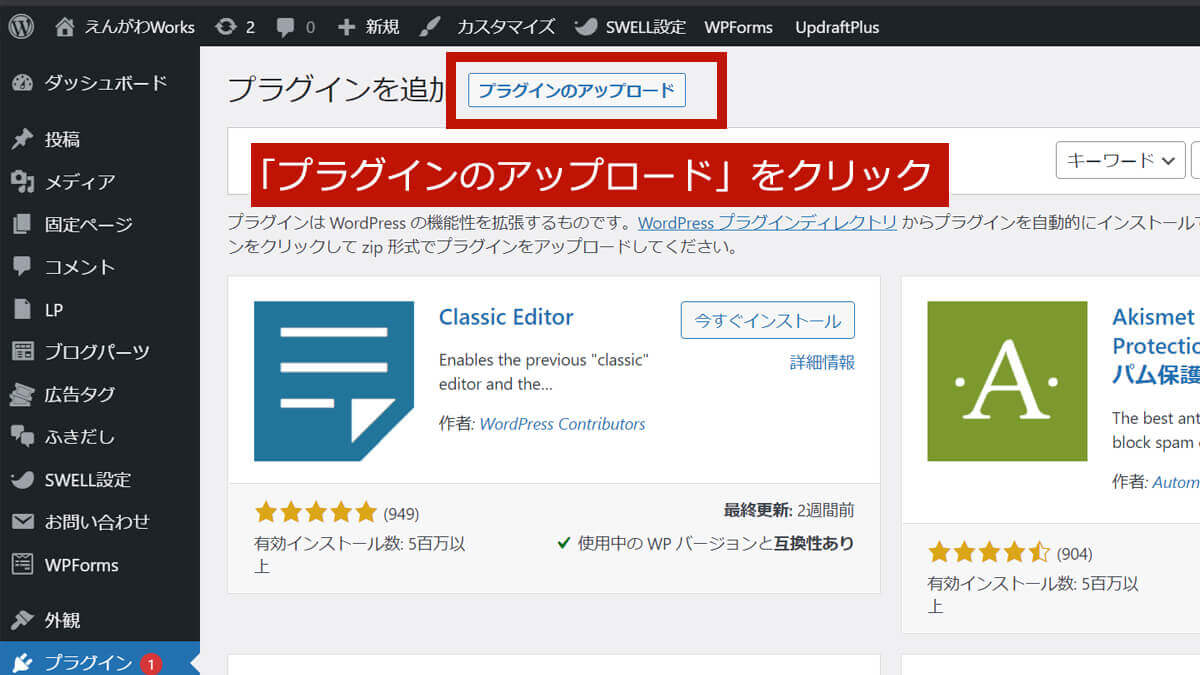Open WPForms in the admin bar
The height and width of the screenshot is (675, 1200).
[x=738, y=27]
